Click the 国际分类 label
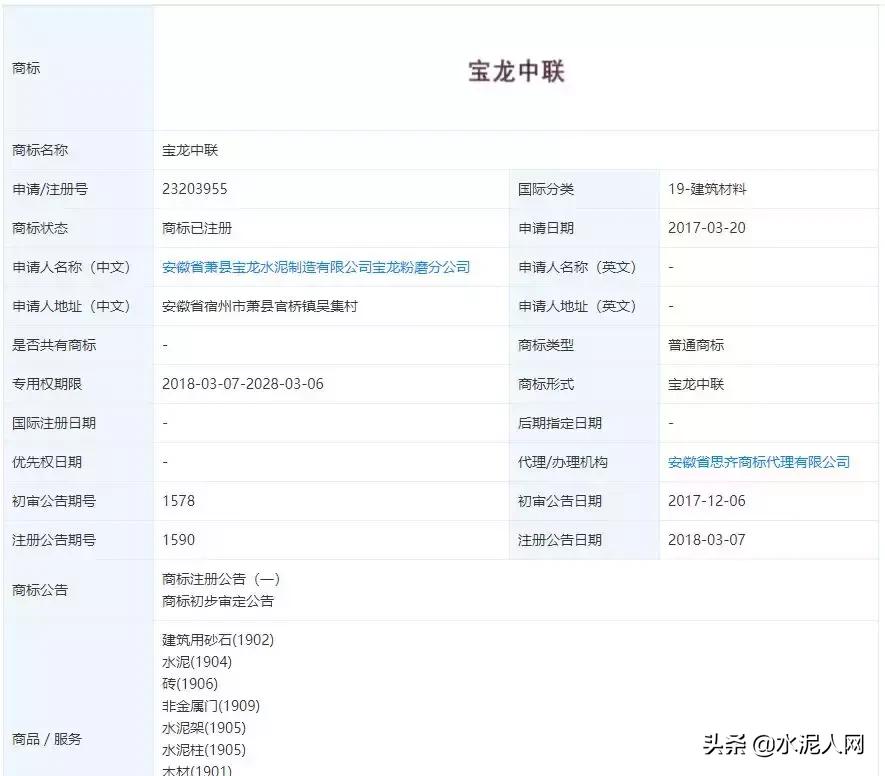 point(546,189)
